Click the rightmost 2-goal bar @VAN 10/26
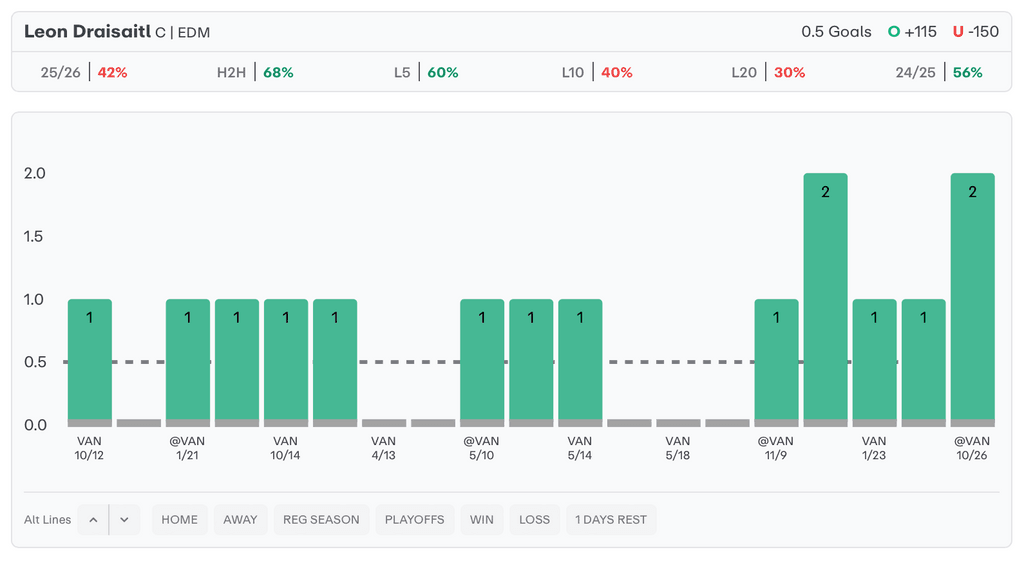Viewport: 1024px width, 563px height. click(x=972, y=300)
